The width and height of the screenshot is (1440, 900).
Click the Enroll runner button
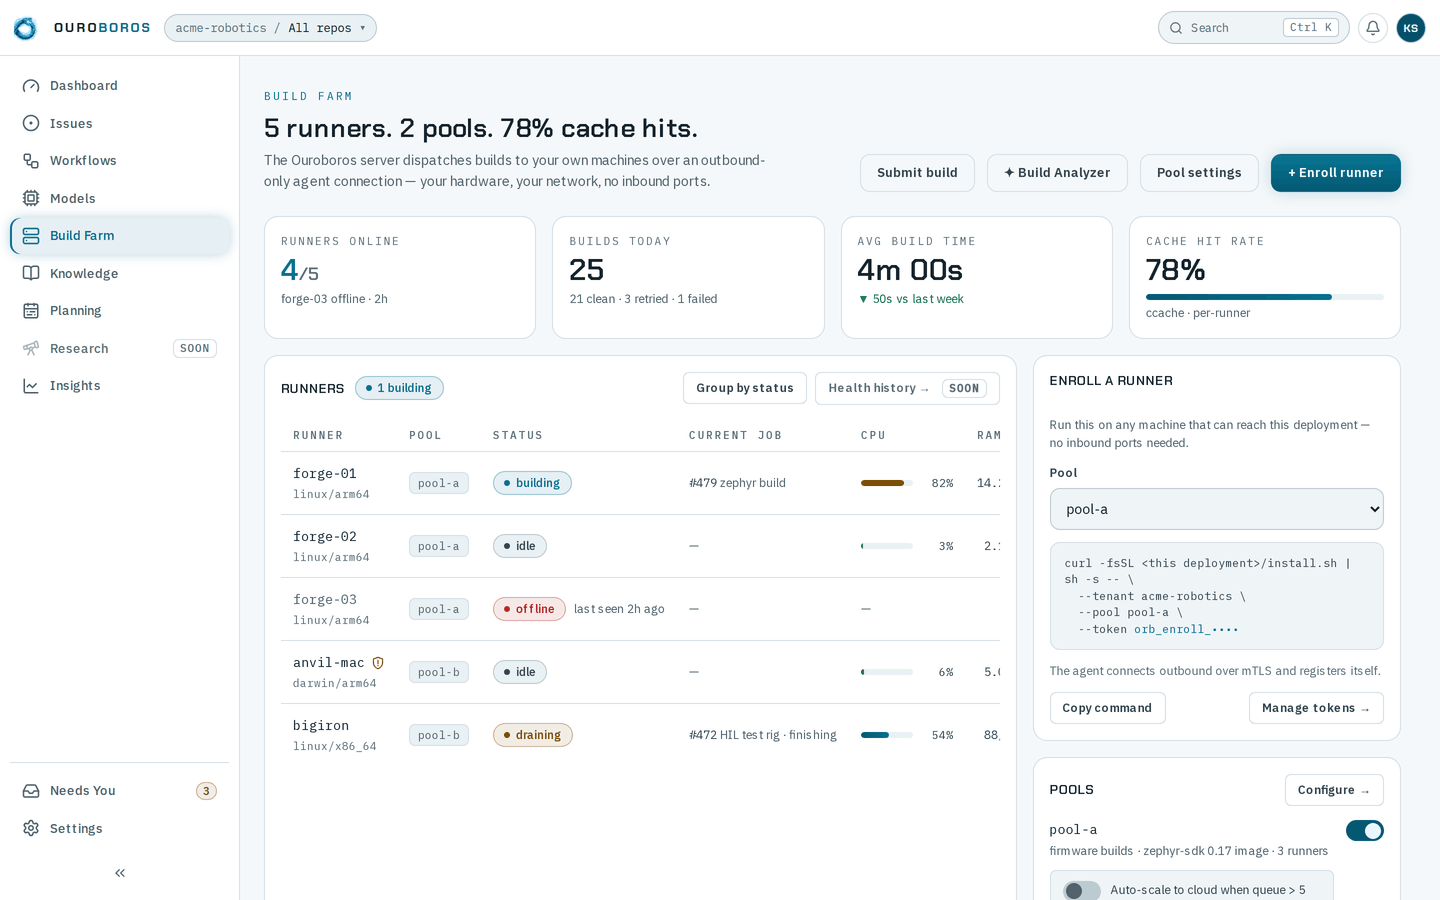tap(1335, 173)
